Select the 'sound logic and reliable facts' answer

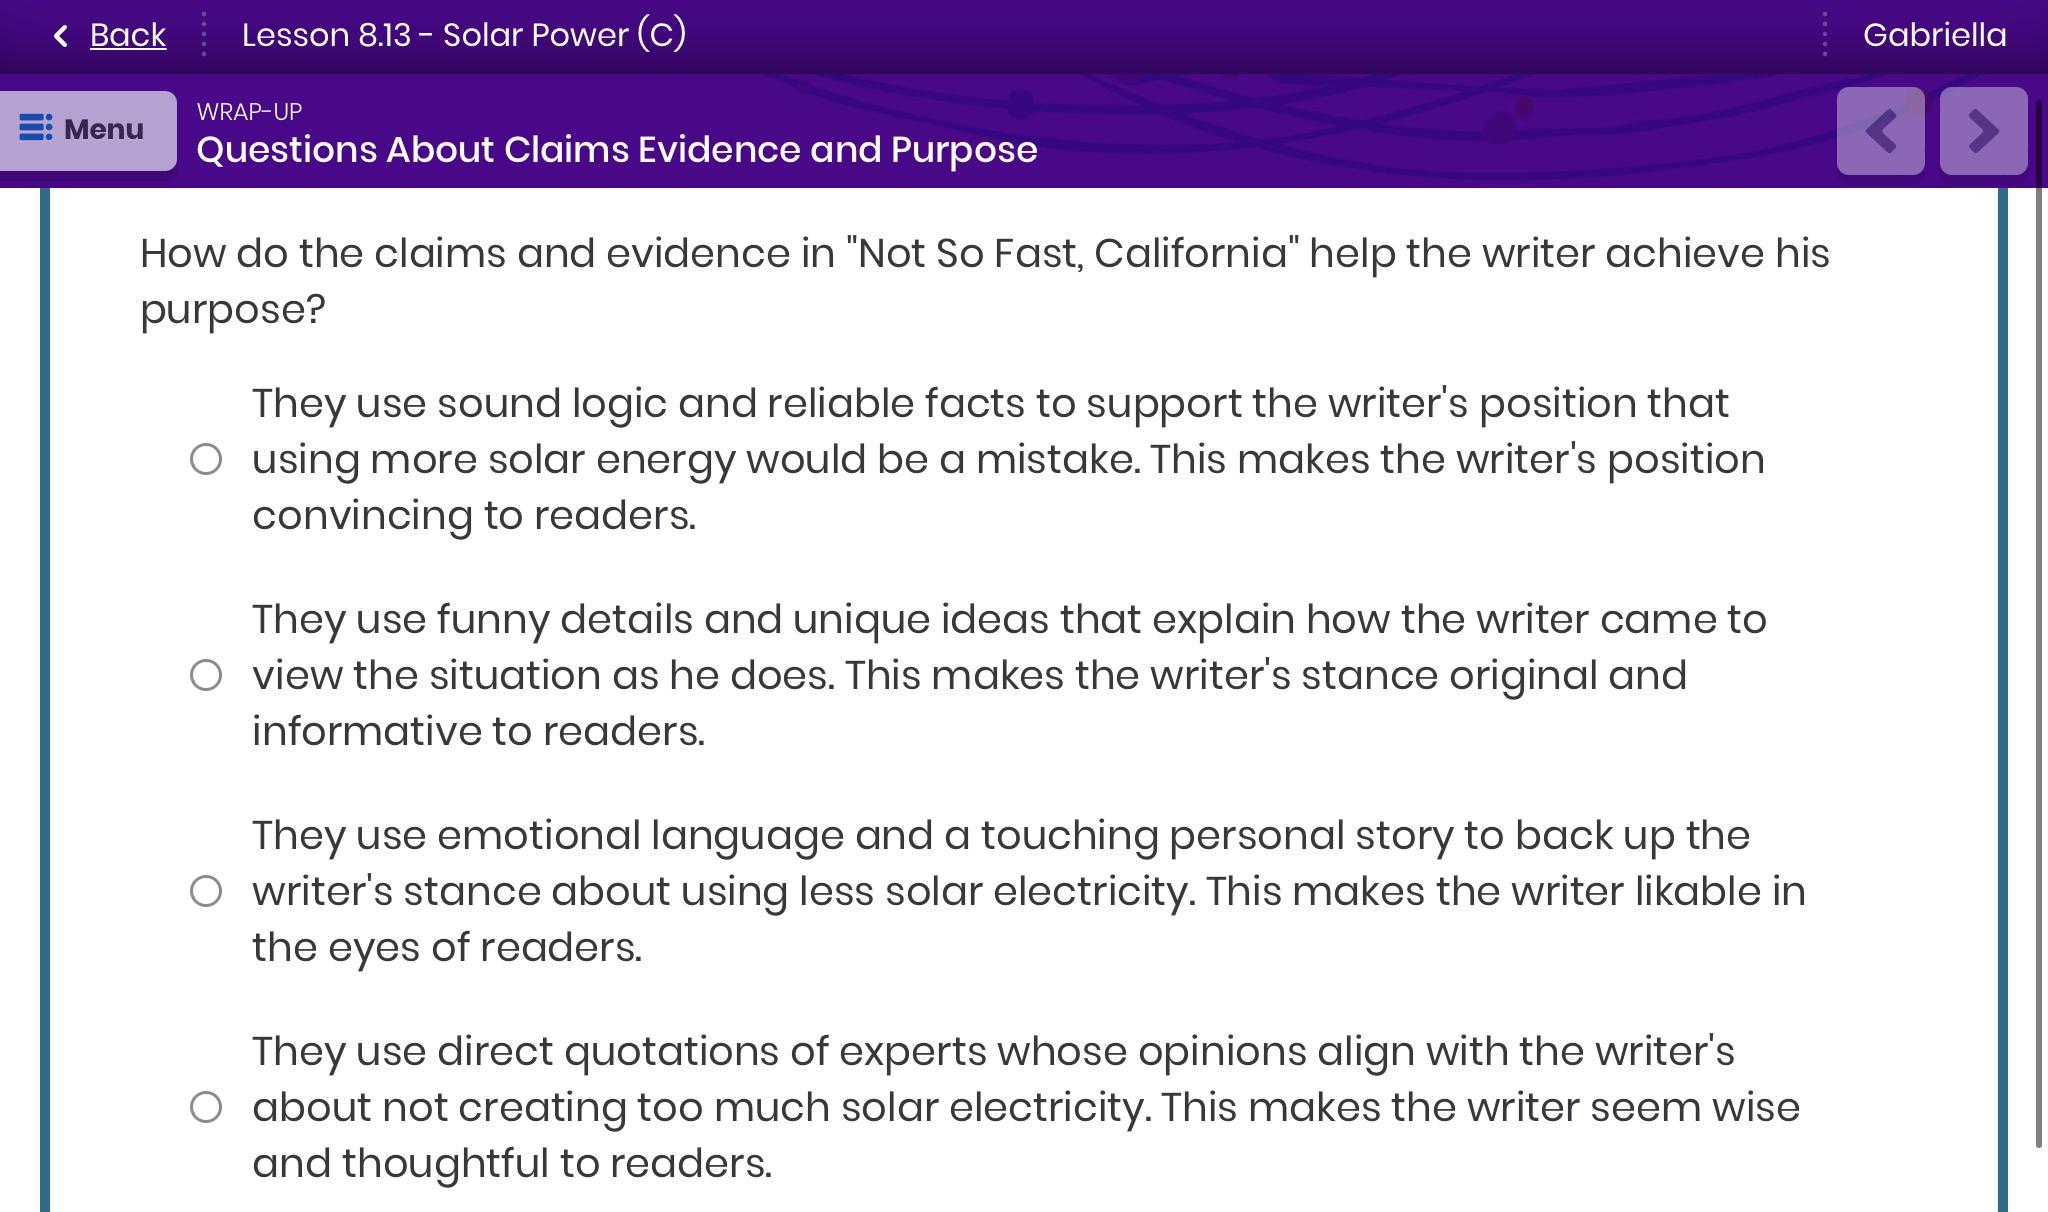(206, 460)
